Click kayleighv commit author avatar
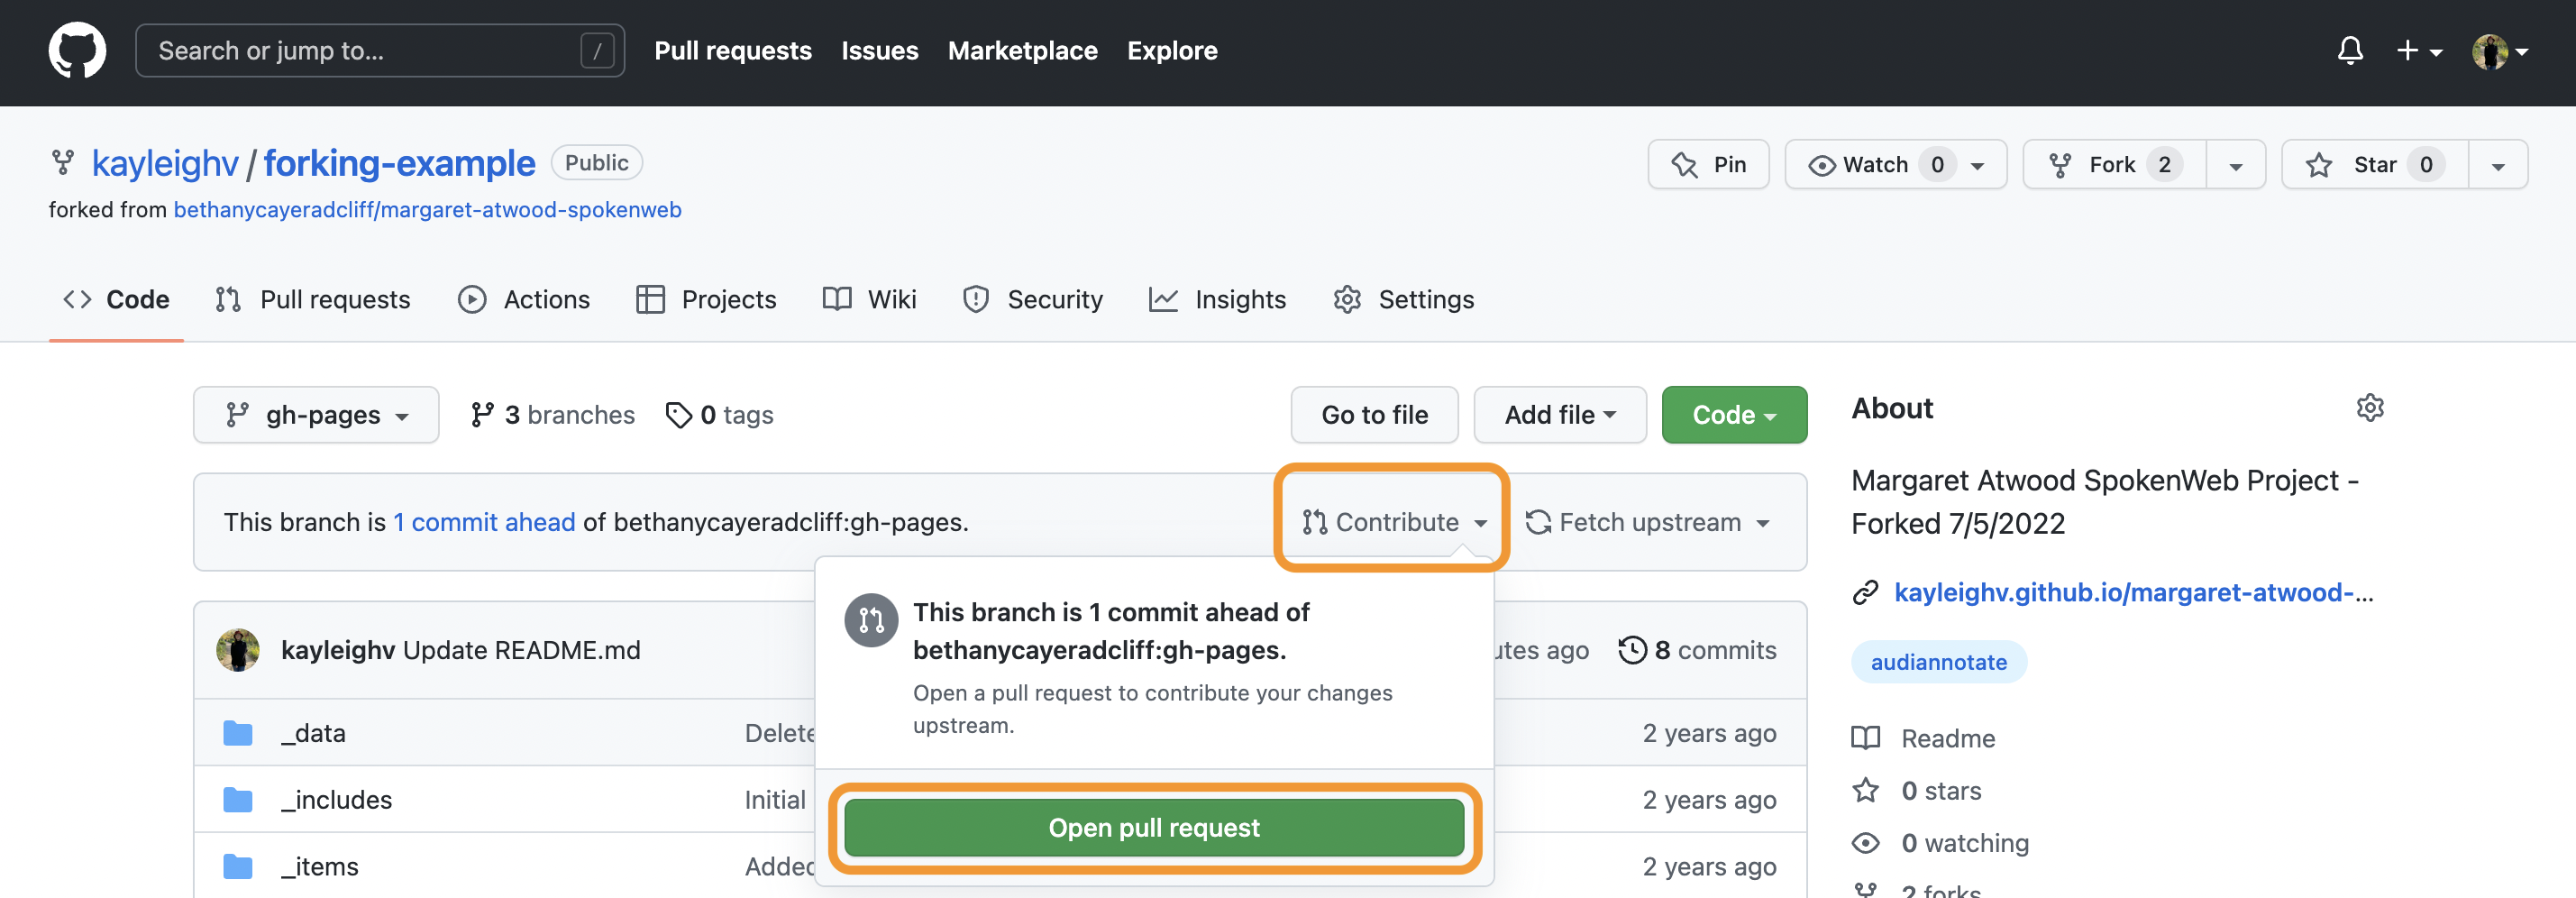Screen dimensions: 2576x898 point(238,650)
